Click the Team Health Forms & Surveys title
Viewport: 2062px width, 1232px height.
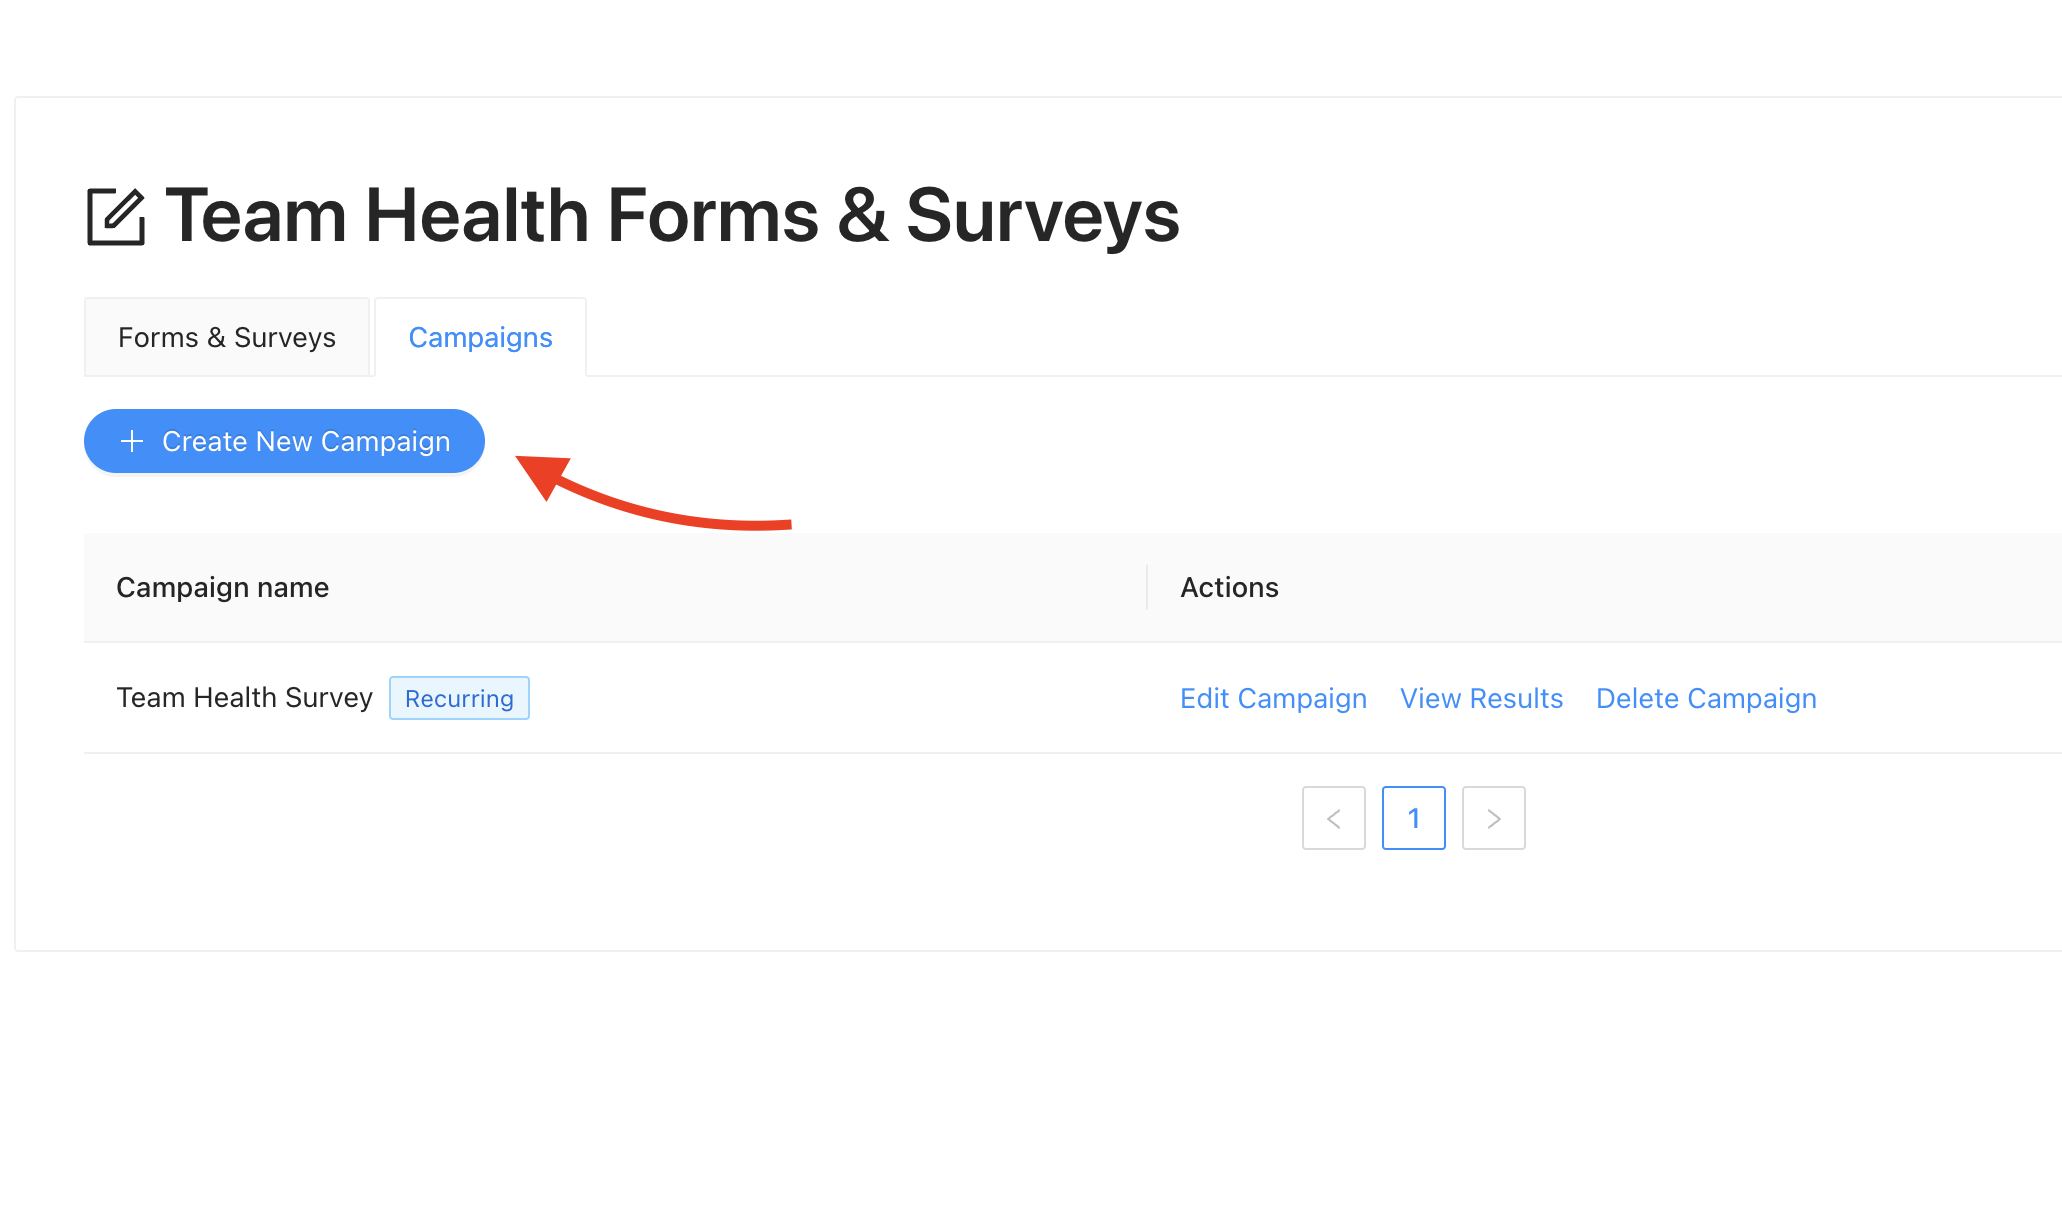click(672, 216)
